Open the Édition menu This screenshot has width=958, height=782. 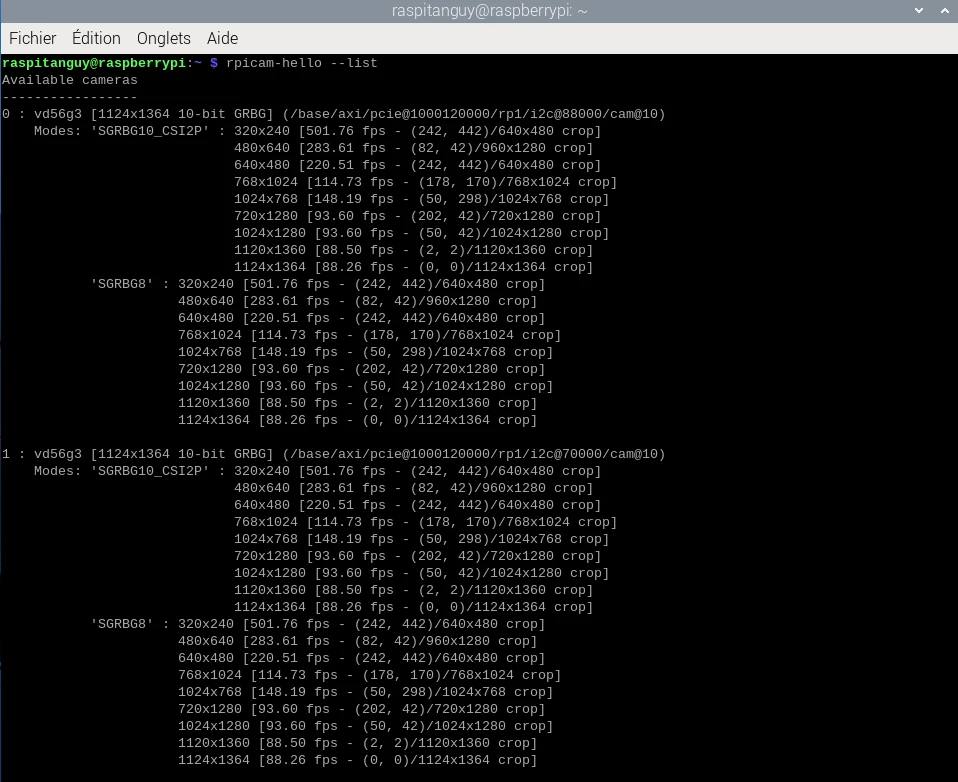tap(97, 38)
